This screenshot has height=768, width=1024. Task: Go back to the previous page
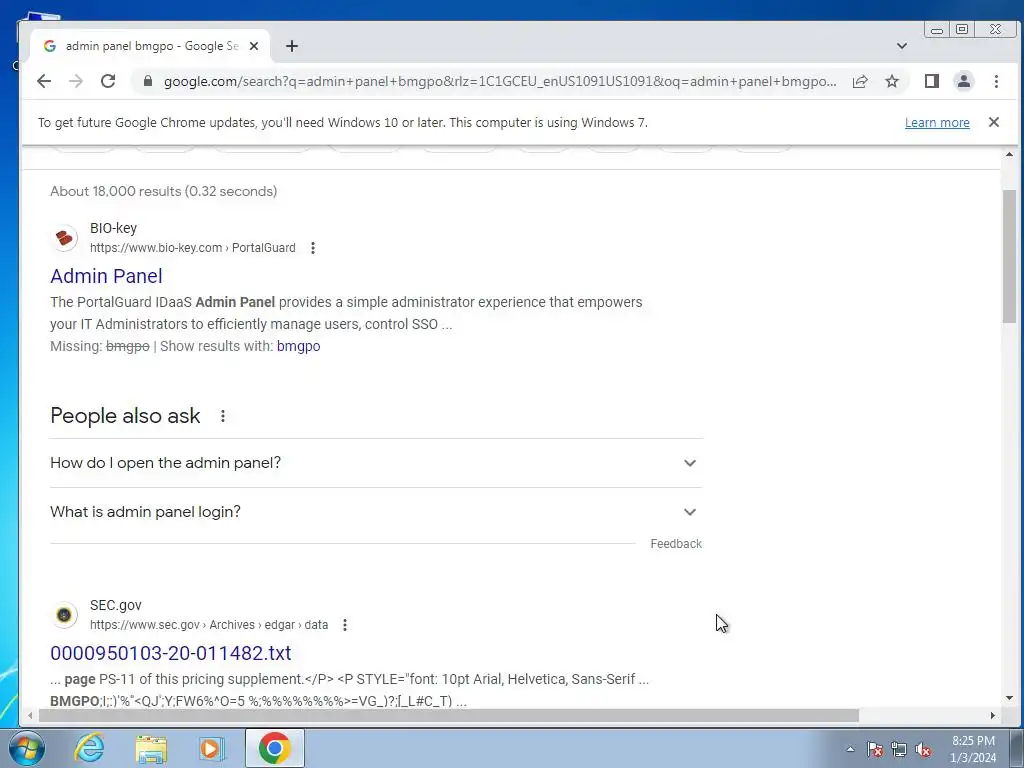coord(44,81)
